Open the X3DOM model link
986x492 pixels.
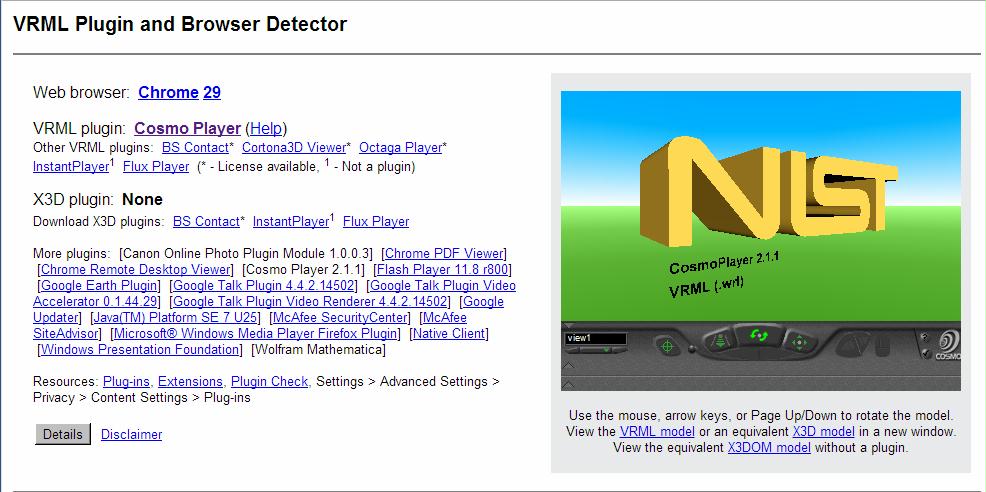tap(769, 448)
